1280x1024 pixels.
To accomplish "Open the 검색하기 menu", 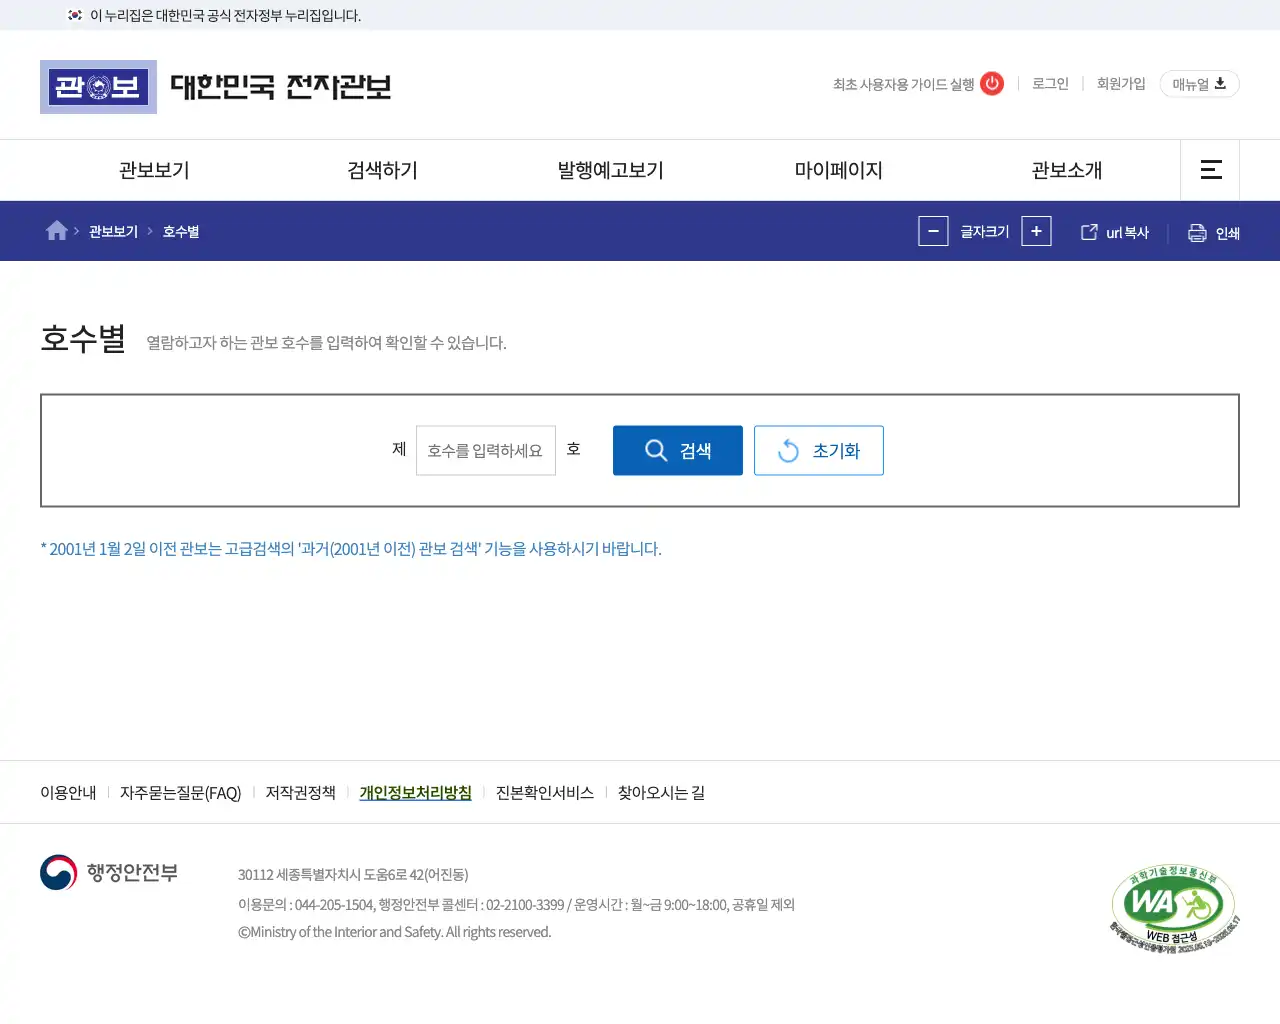I will point(381,170).
